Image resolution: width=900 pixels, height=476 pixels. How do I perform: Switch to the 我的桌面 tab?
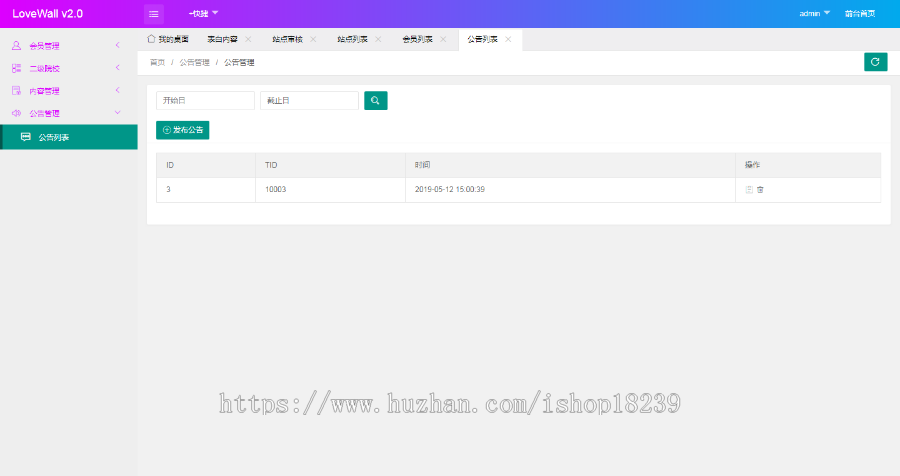coord(168,39)
